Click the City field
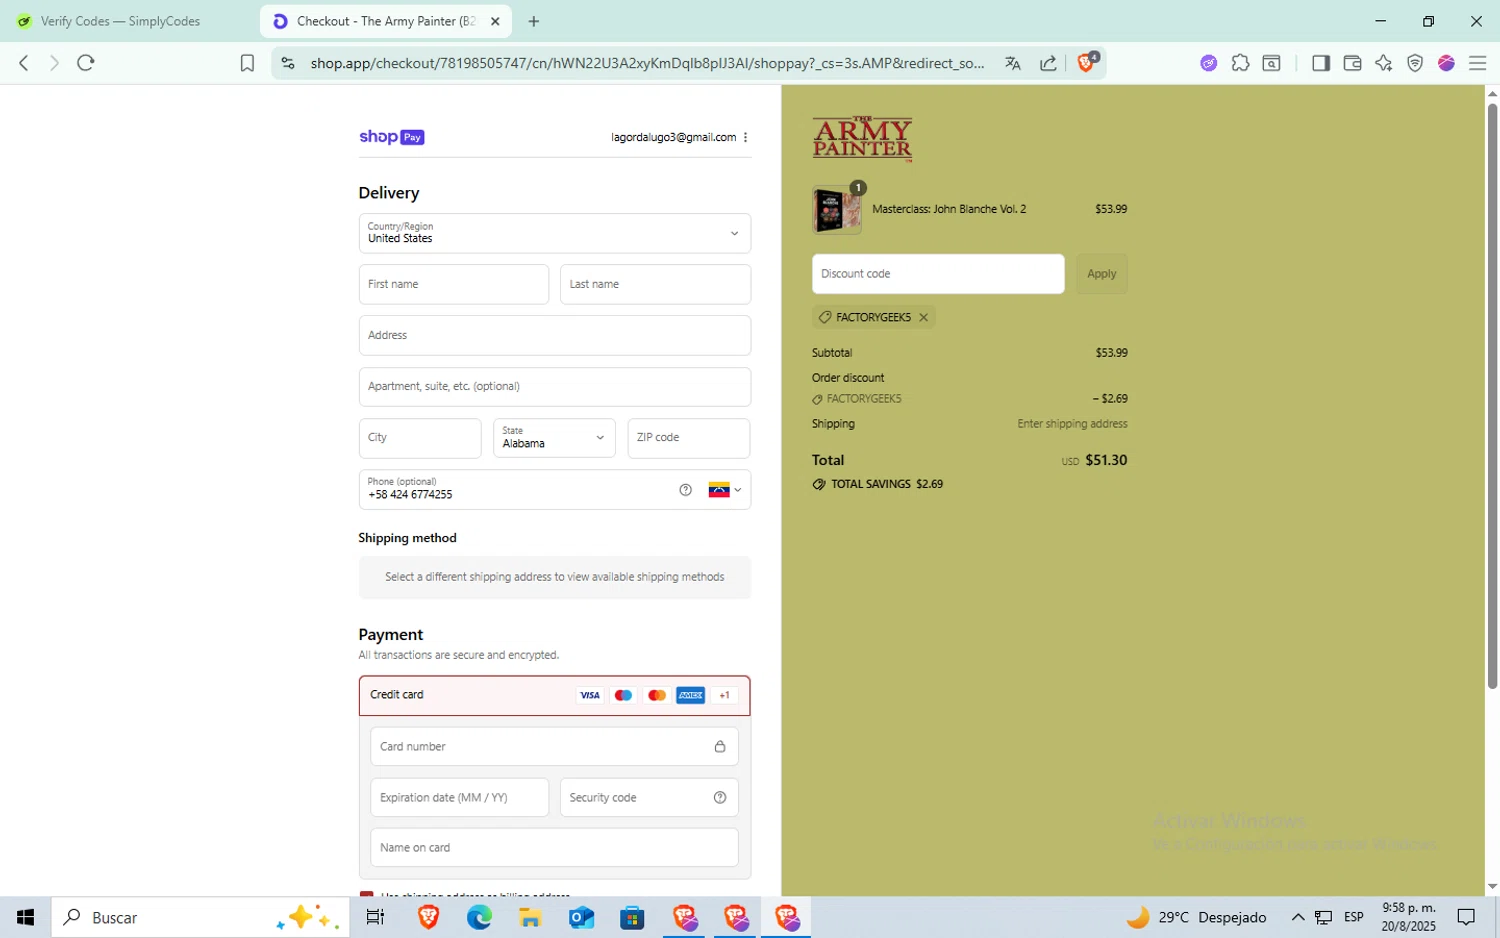The image size is (1500, 938). (x=420, y=438)
